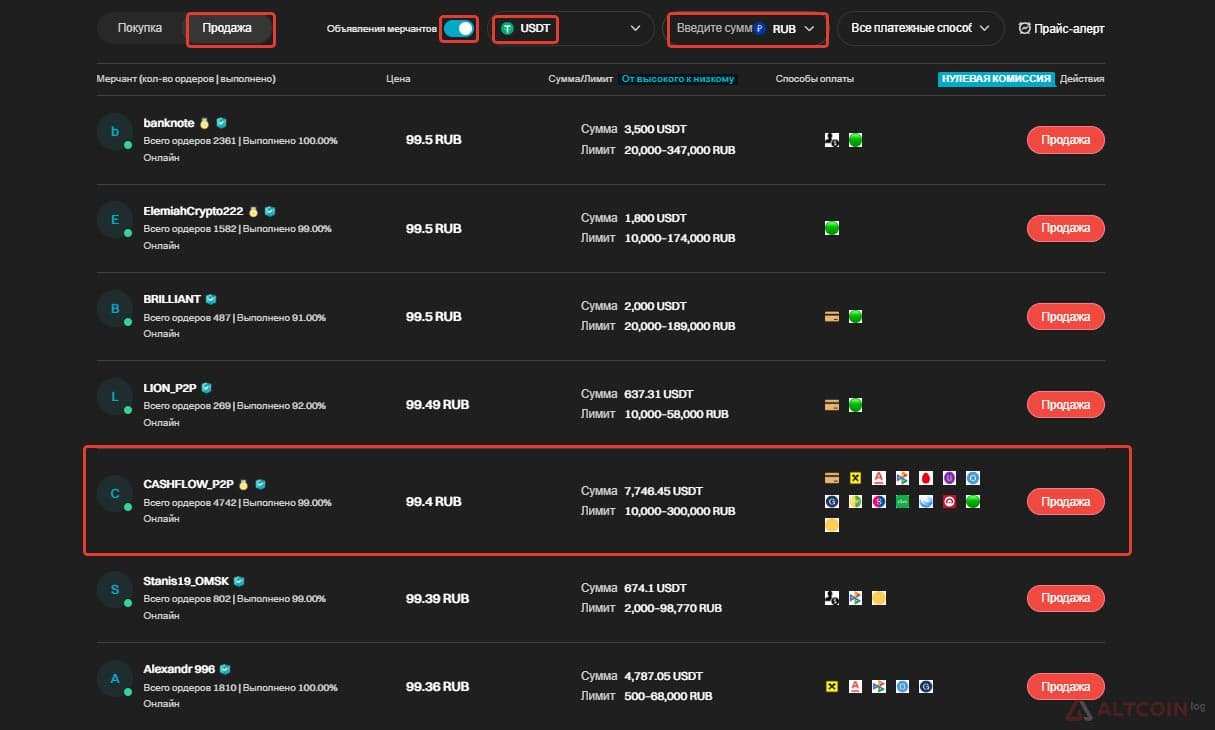
Task: Click Продажа button in Stanis19_OMSK row
Action: 1066,598
